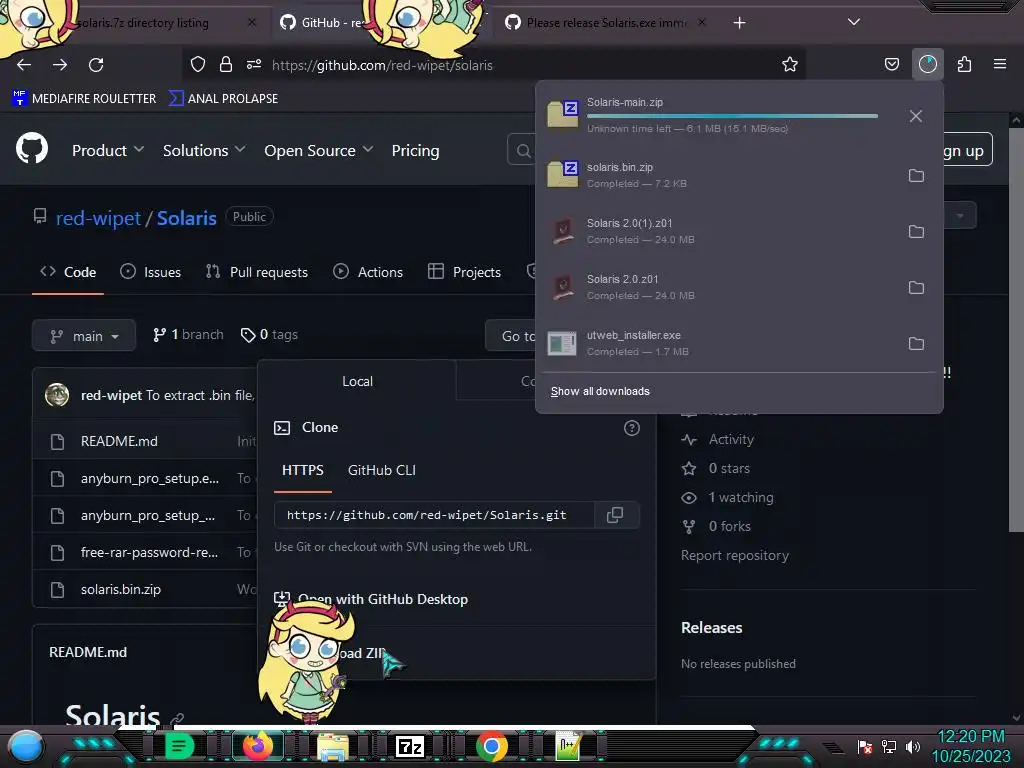This screenshot has width=1024, height=768.
Task: Open the main branch selector dropdown
Action: [84, 336]
